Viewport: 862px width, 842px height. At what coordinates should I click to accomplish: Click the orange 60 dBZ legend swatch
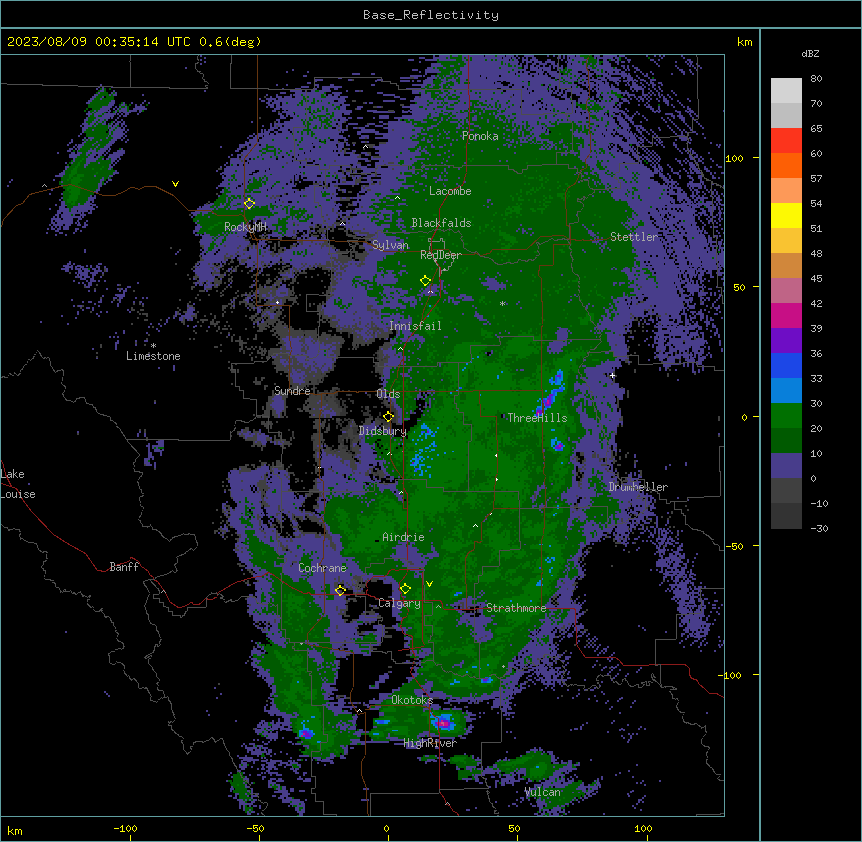click(786, 165)
